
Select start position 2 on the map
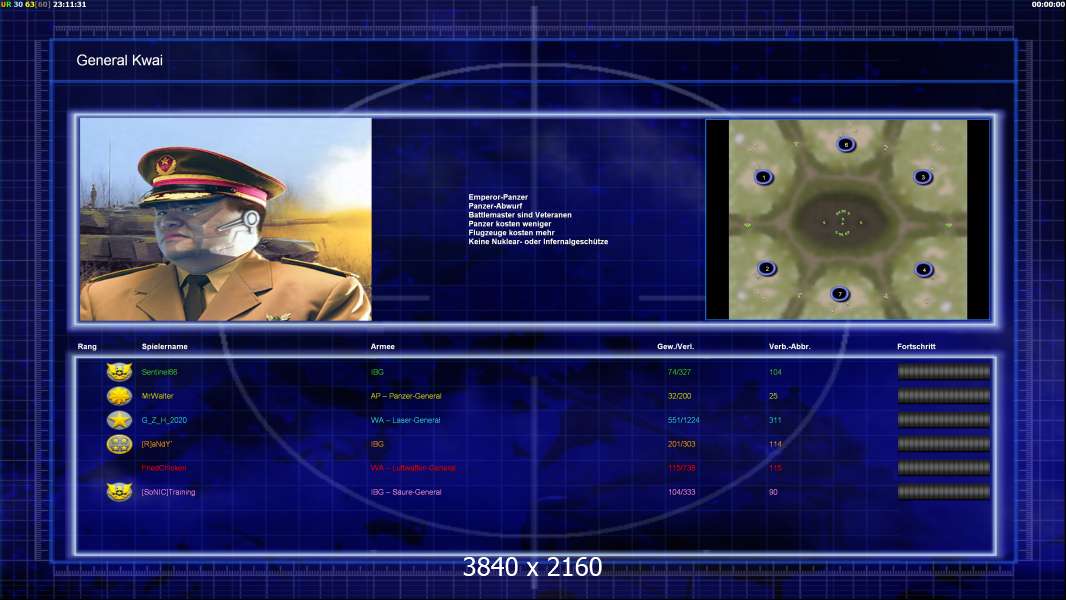[x=767, y=268]
